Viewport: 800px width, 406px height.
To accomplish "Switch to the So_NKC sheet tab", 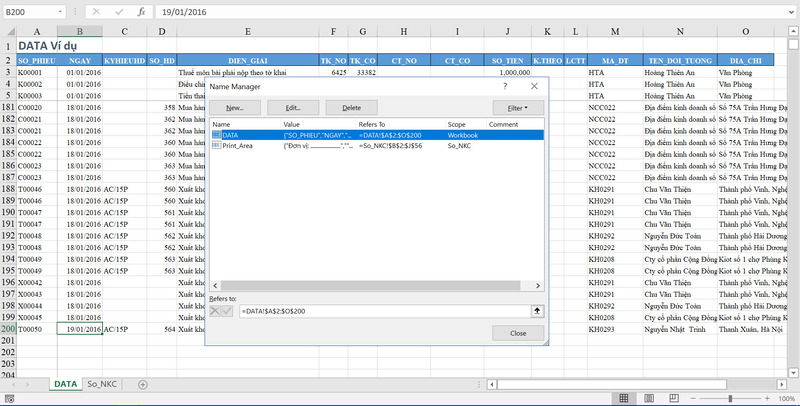I will pos(103,384).
